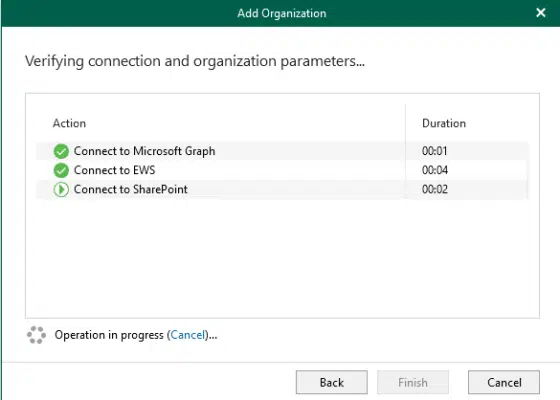560x400 pixels.
Task: Select the Connect to SharePoint row
Action: point(282,189)
